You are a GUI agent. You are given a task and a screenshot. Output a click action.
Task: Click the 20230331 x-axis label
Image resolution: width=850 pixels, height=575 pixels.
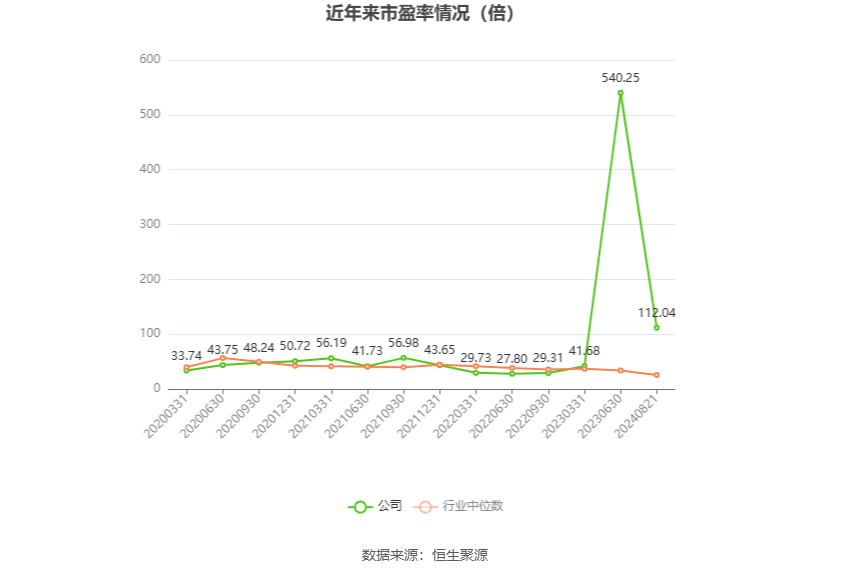point(564,416)
